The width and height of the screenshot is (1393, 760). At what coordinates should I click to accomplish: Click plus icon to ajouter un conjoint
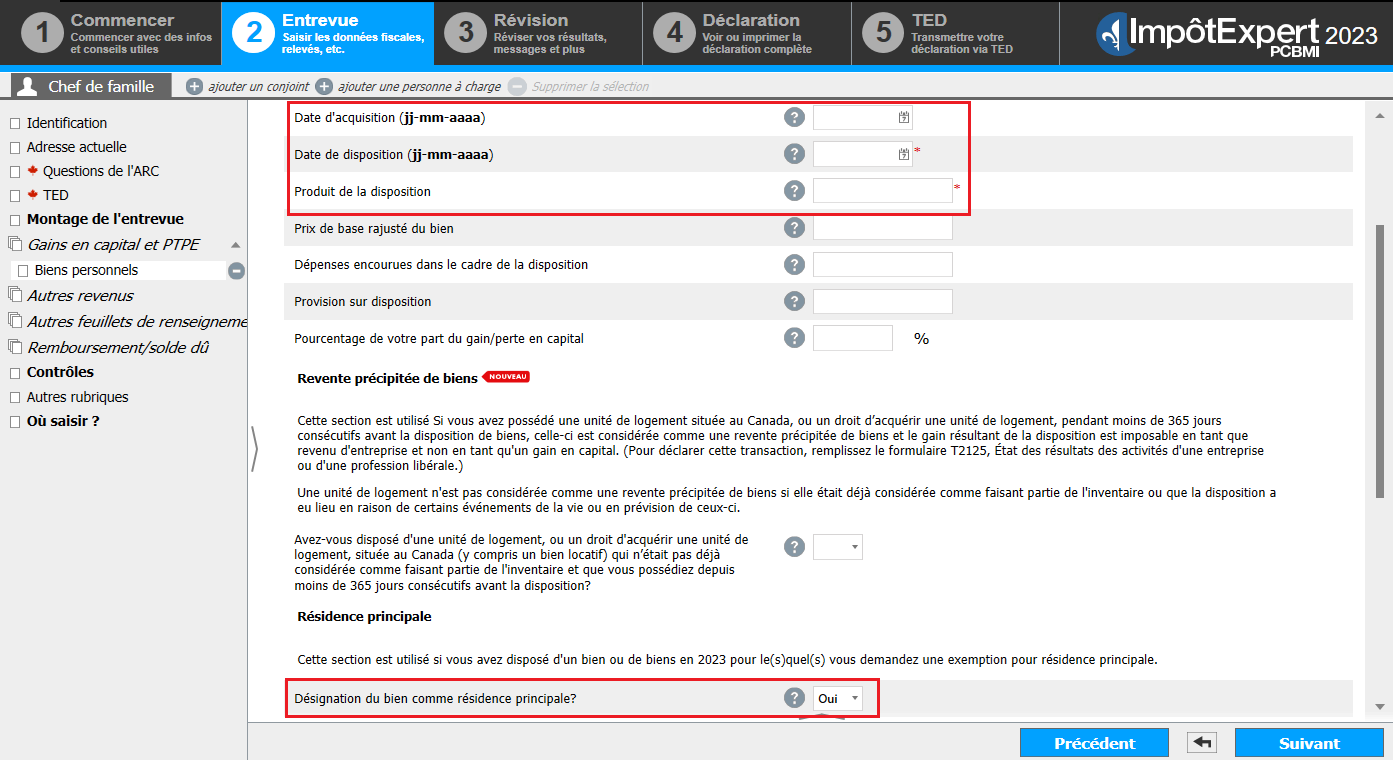(x=195, y=87)
